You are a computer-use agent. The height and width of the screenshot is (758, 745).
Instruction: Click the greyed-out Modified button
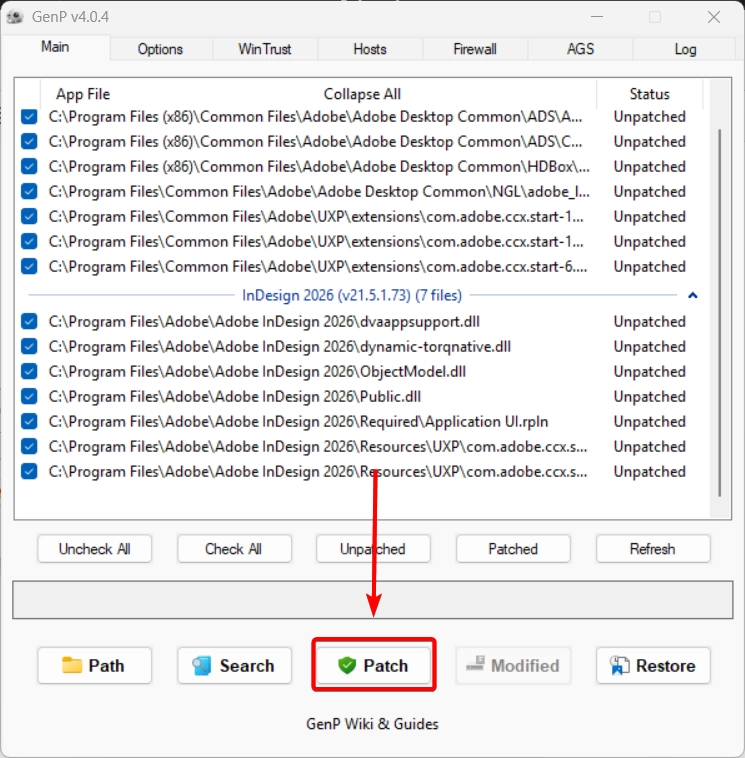pos(513,666)
